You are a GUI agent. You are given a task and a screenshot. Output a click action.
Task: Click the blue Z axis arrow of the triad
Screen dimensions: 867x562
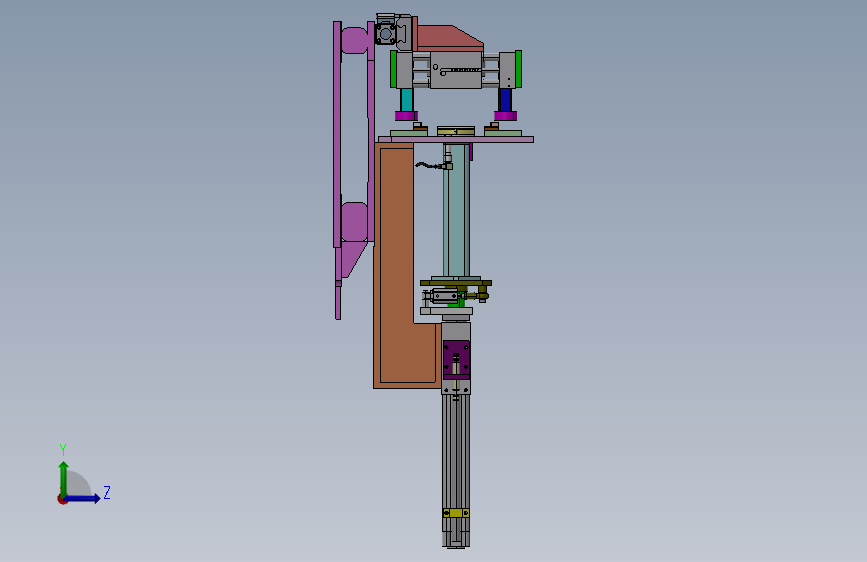click(83, 498)
